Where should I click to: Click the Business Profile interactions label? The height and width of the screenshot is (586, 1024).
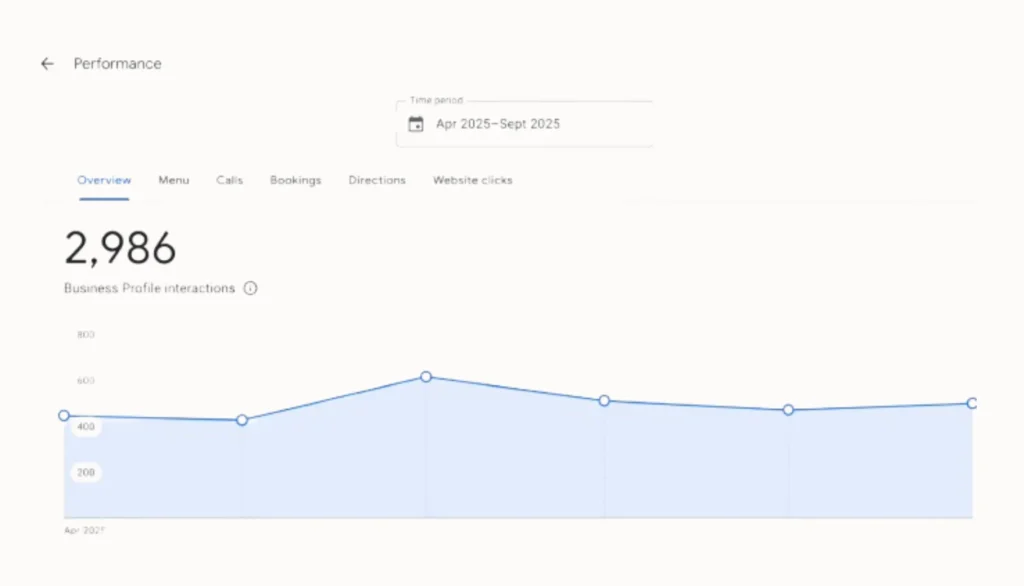(149, 288)
